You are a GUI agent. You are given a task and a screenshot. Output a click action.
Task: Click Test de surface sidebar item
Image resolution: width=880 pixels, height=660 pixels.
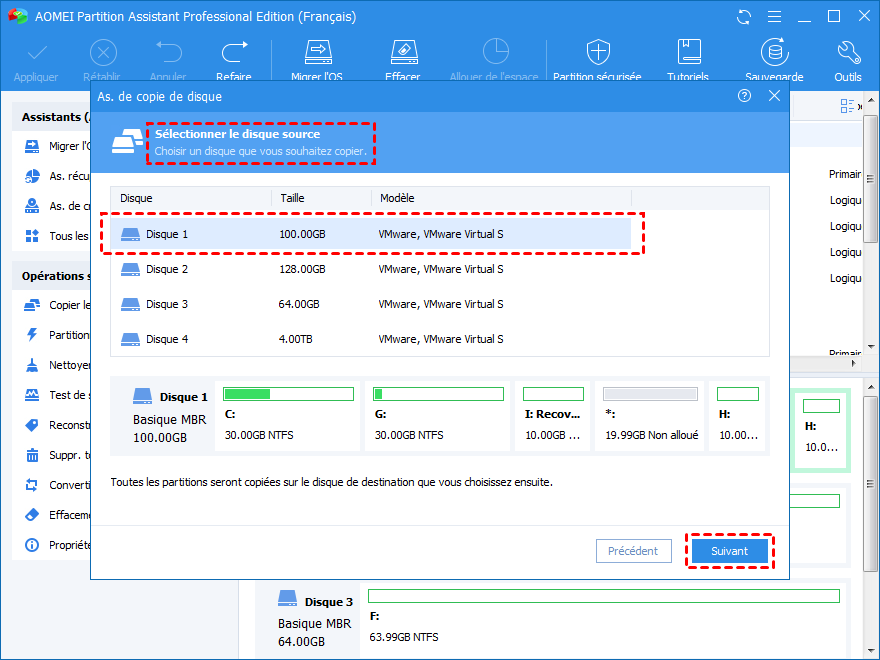tap(57, 395)
